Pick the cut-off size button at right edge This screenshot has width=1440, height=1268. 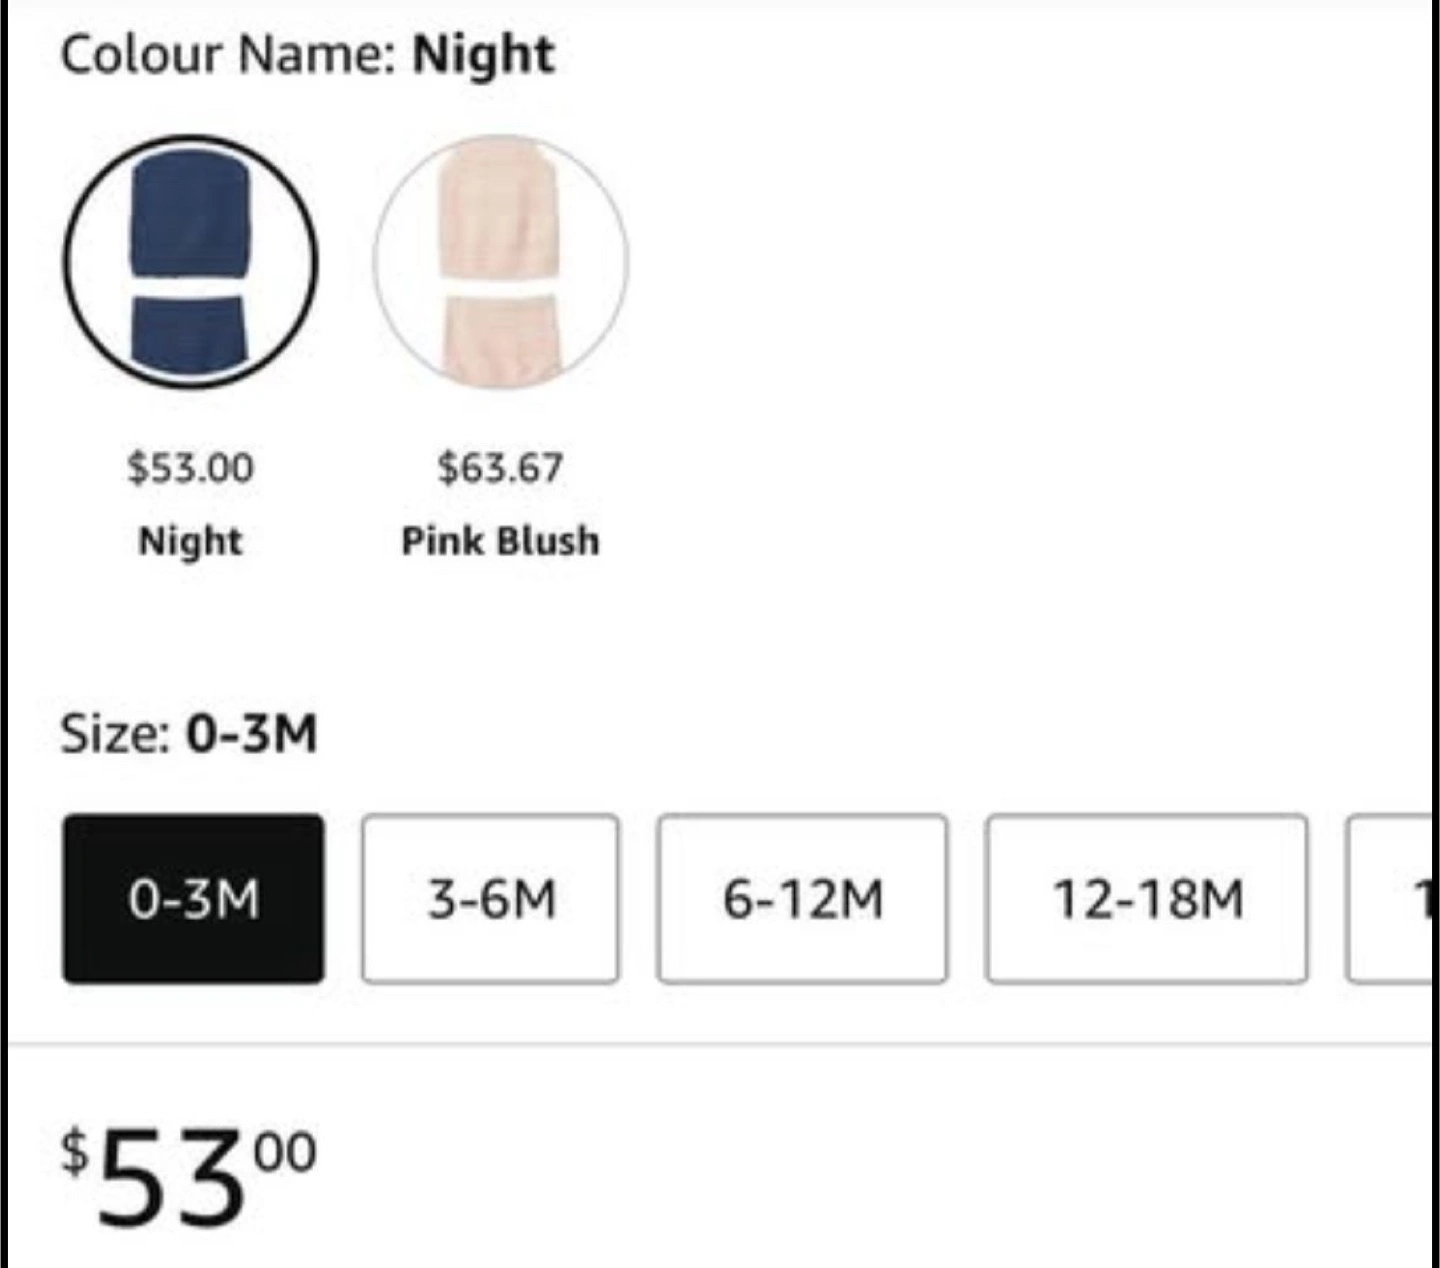pos(1390,898)
